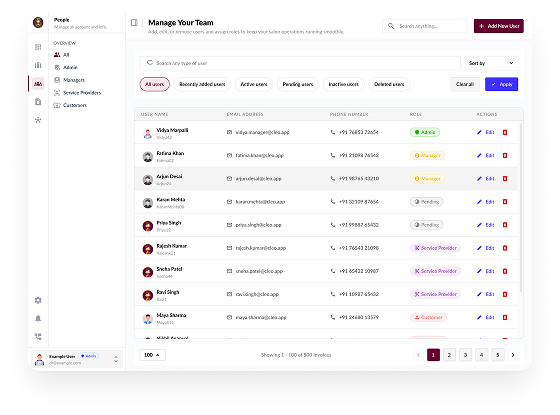
Task: Open notifications bell in left rail
Action: tap(38, 318)
